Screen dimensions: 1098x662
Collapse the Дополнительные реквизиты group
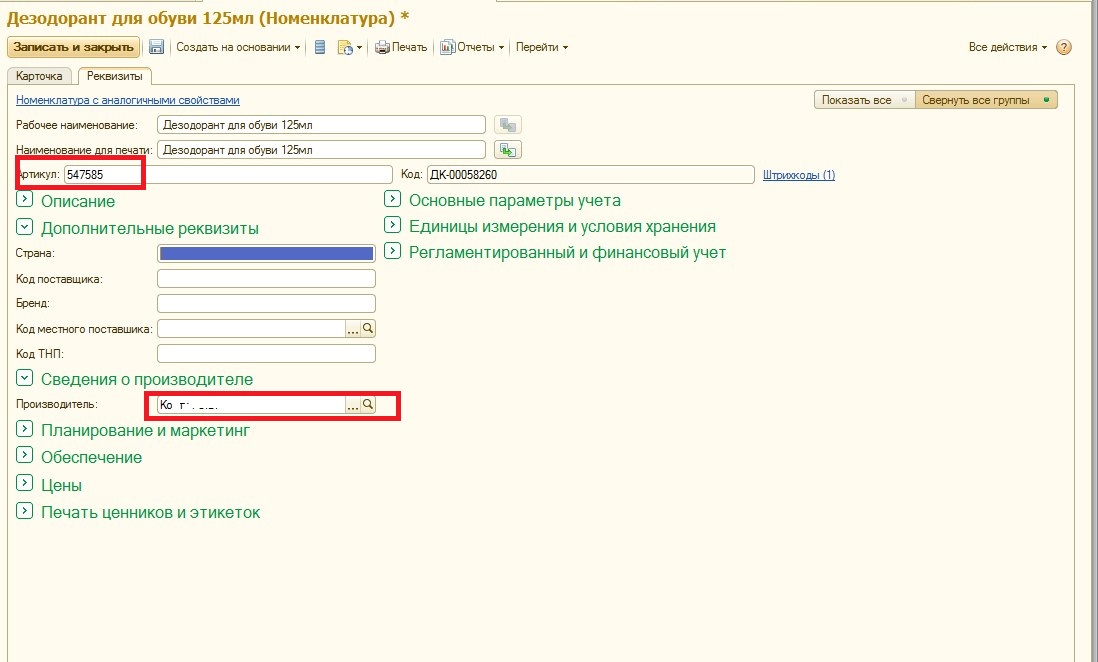25,228
